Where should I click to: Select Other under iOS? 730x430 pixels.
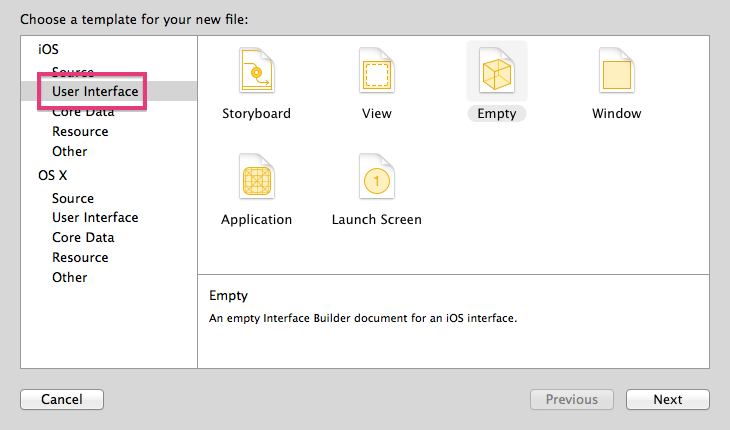click(x=69, y=152)
